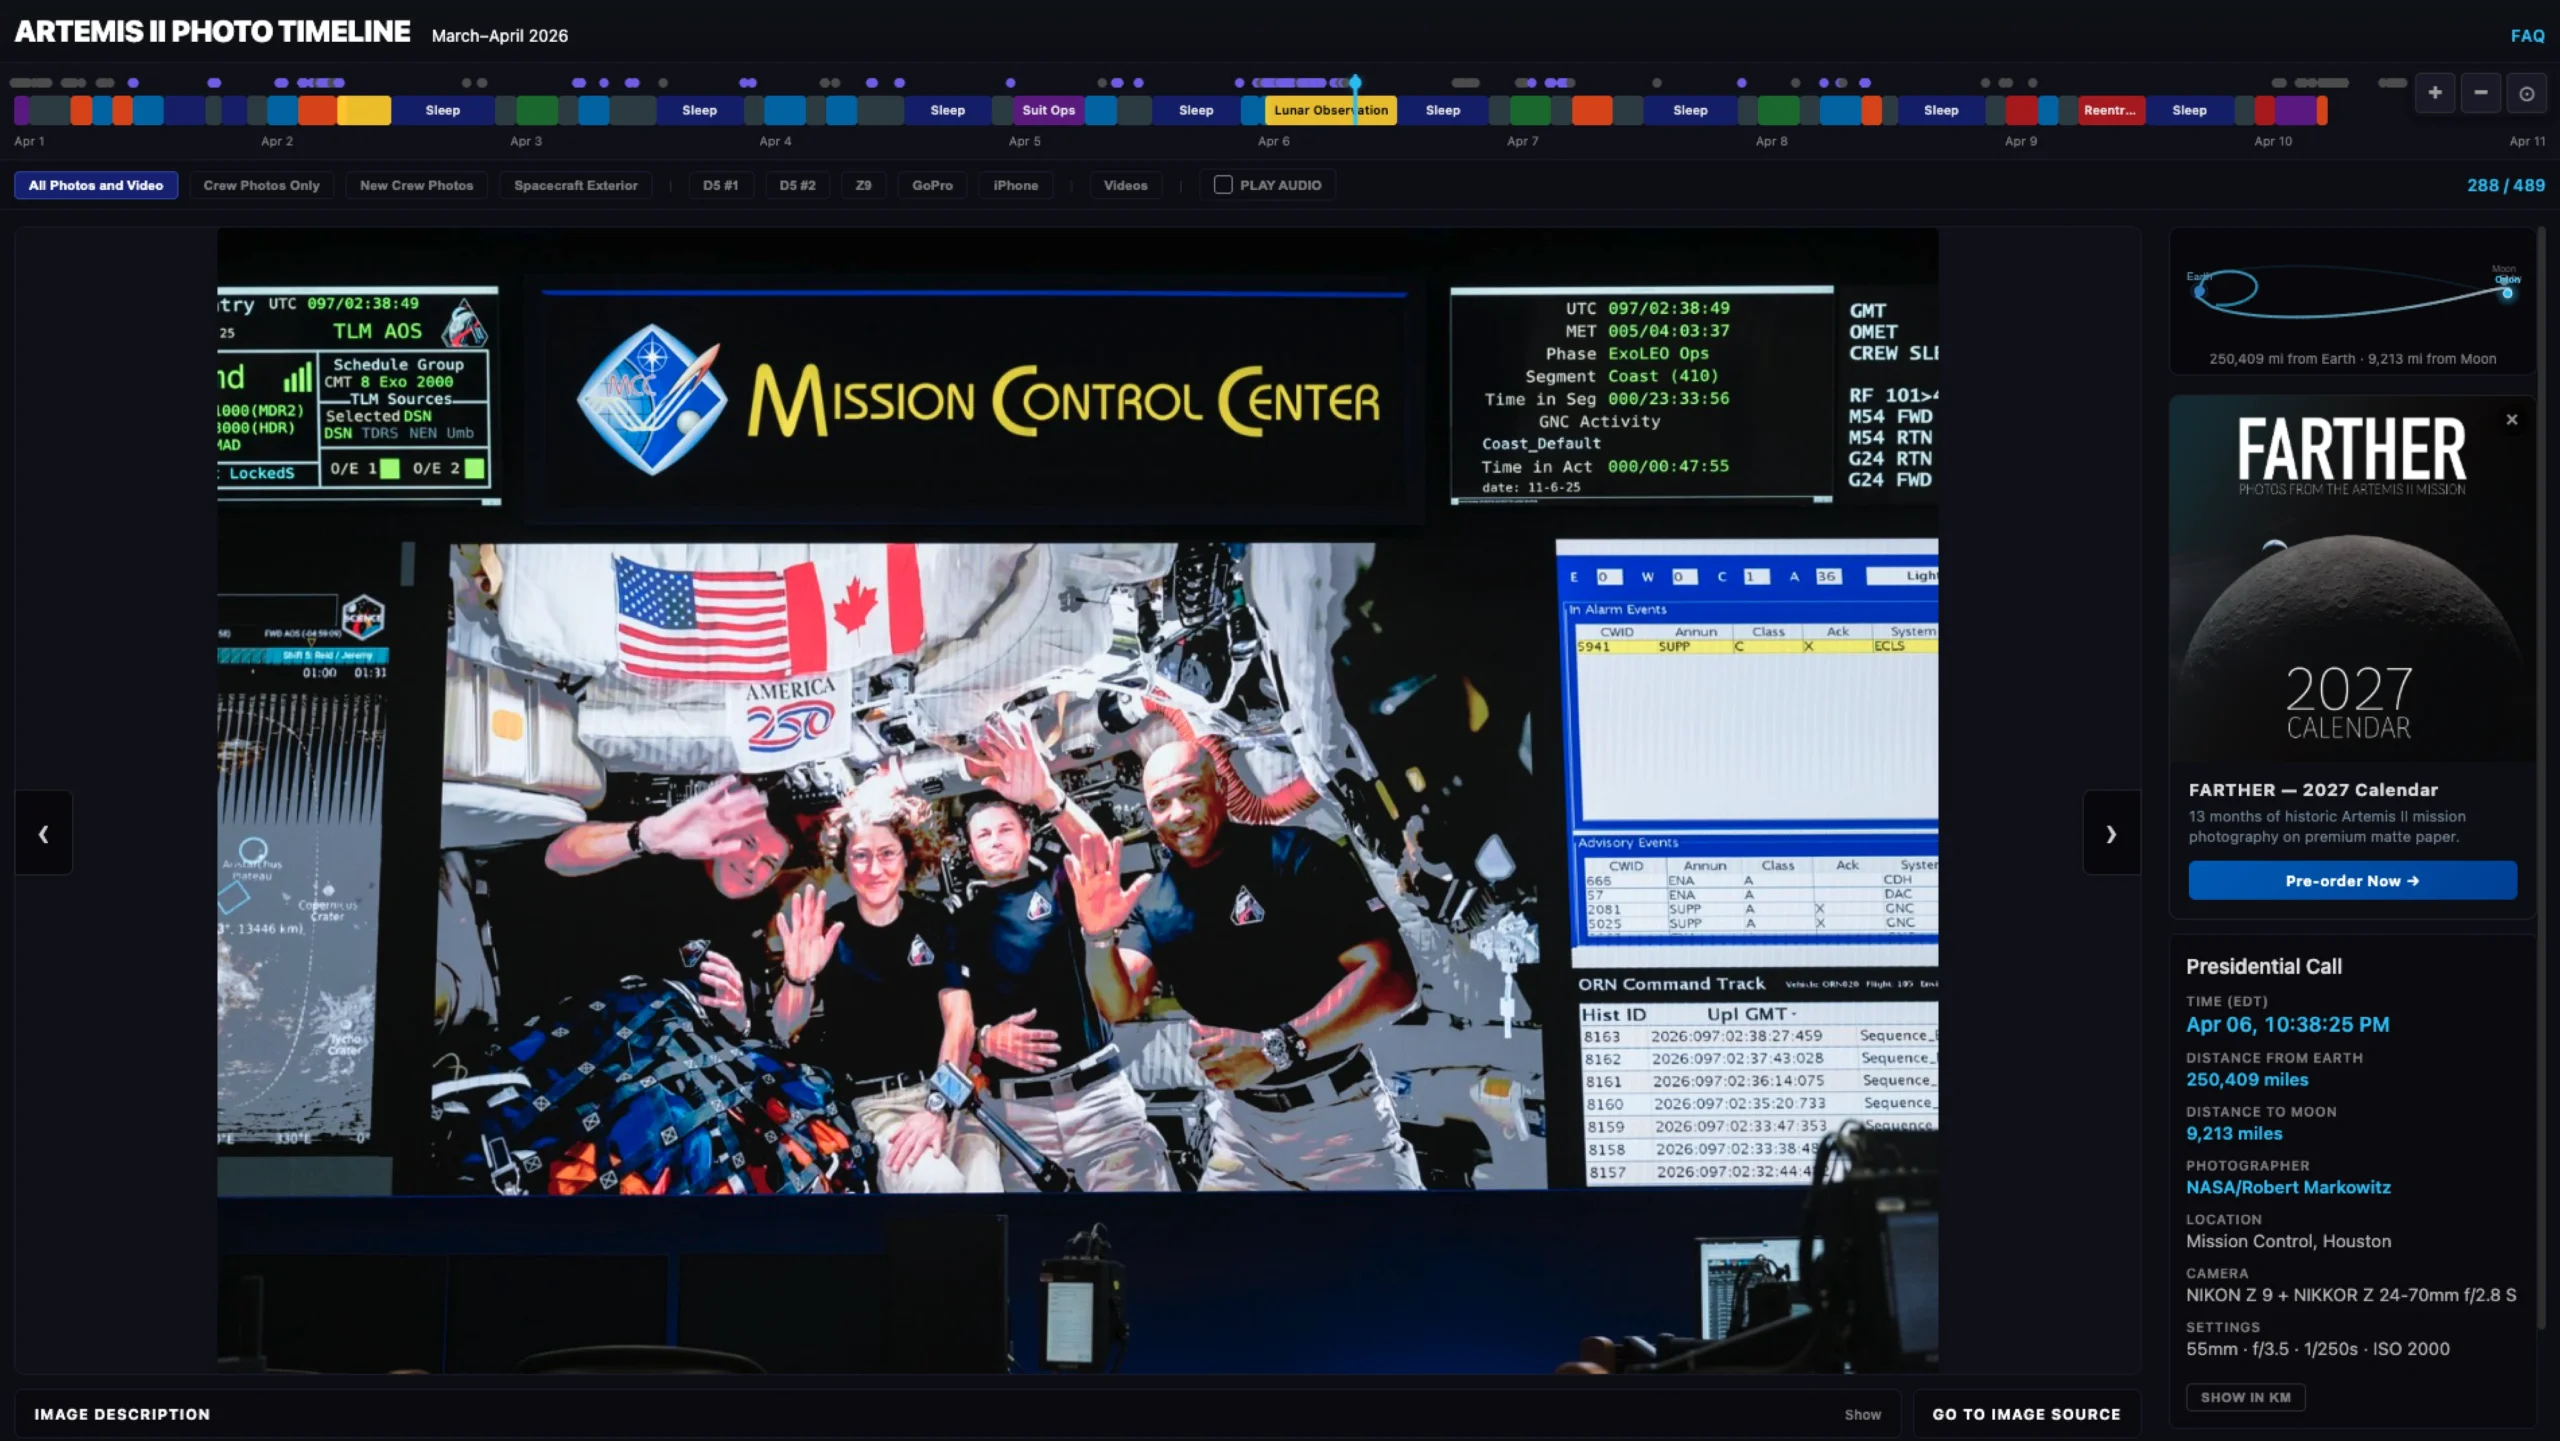The image size is (2560, 1441).
Task: Pre-order the 2027 calendar now
Action: coord(2352,881)
